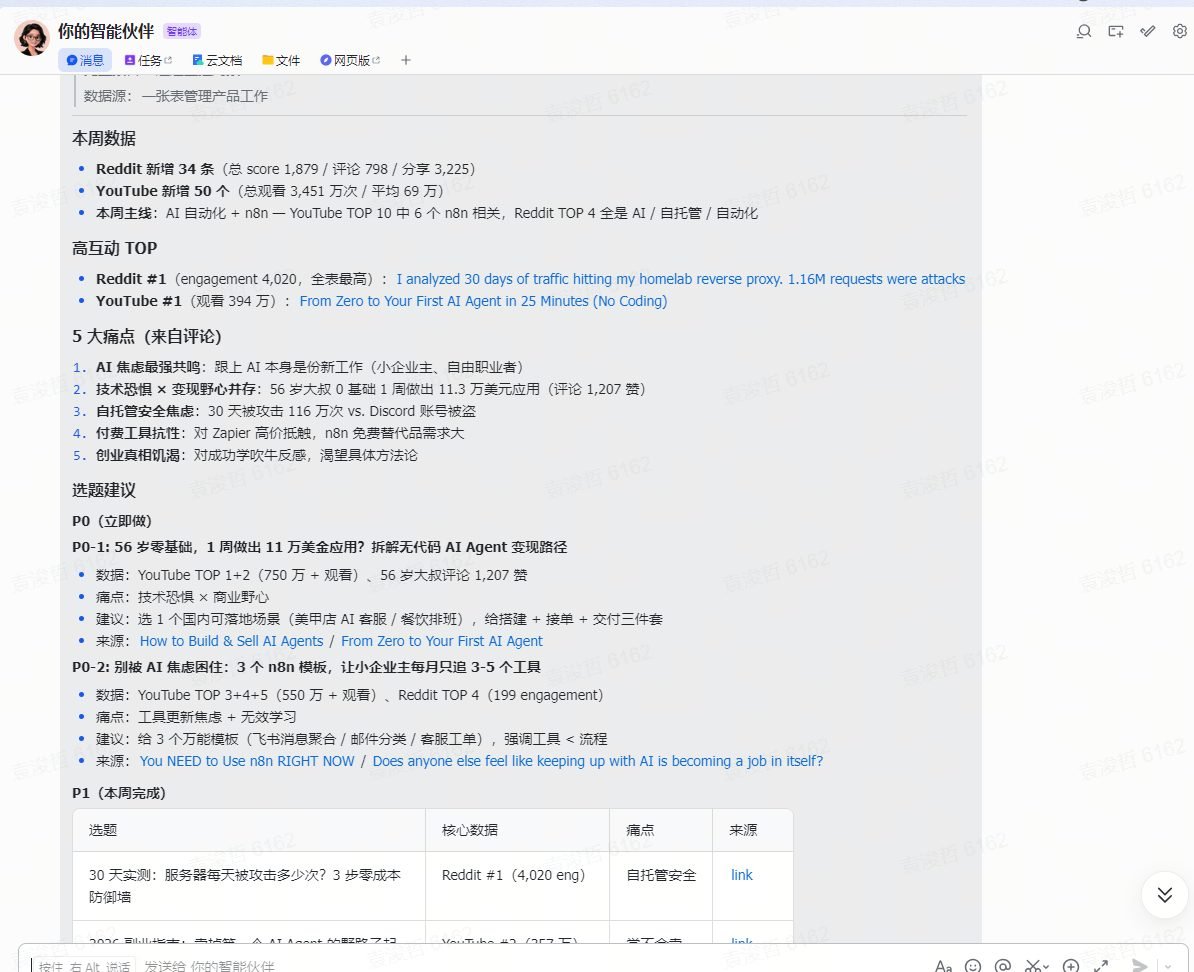Screen dimensions: 1194x972
Task: Click the circled plus attachment icon
Action: 1071,966
